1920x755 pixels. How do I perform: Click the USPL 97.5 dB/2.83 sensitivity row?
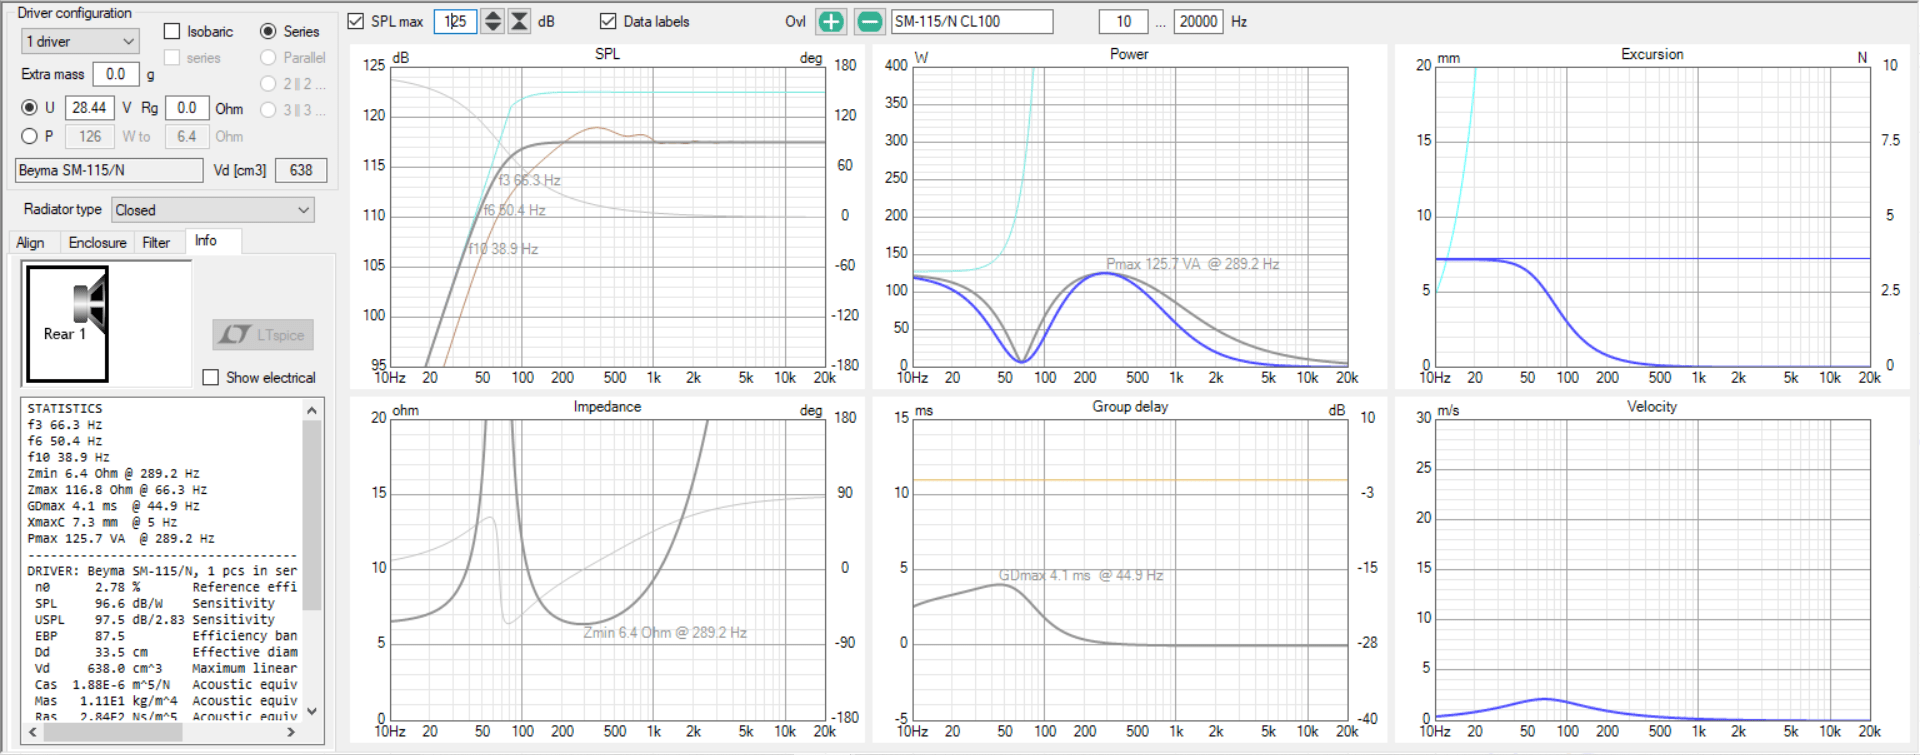coord(163,619)
